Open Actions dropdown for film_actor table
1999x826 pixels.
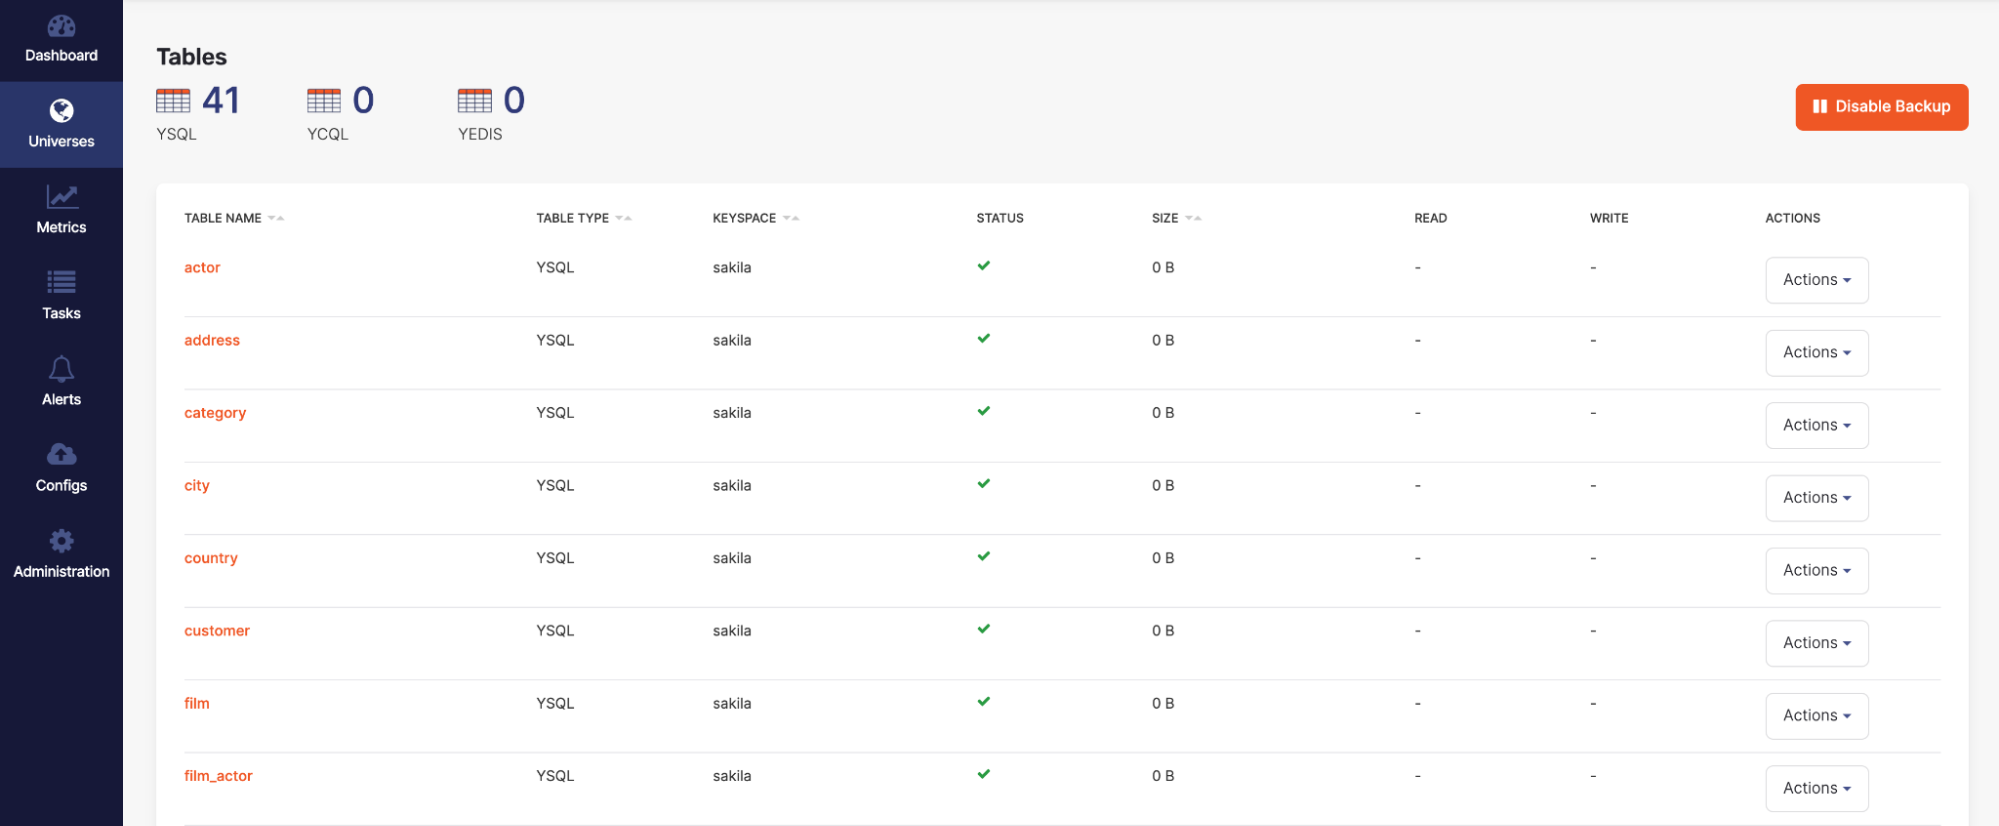(x=1816, y=788)
